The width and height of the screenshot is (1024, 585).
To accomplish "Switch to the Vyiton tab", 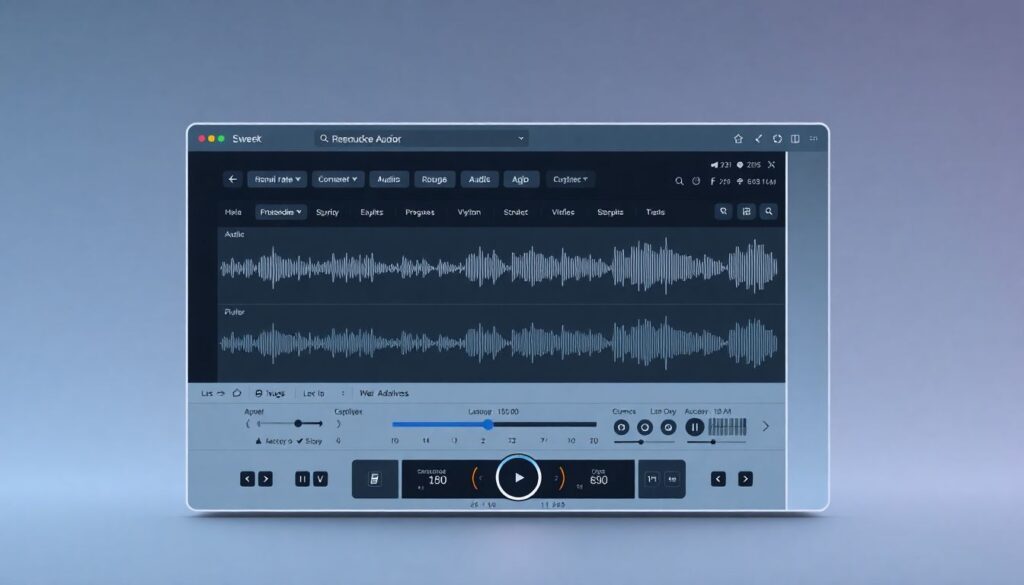I will [469, 212].
